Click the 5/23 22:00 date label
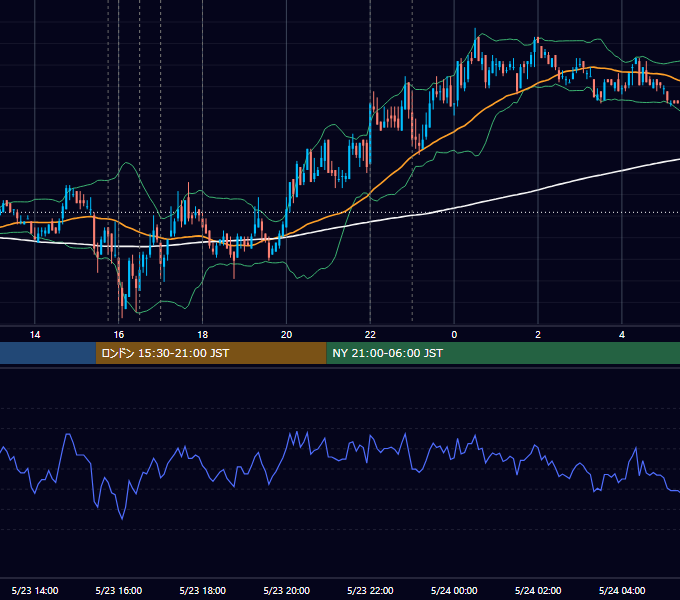The image size is (680, 600). pos(370,590)
